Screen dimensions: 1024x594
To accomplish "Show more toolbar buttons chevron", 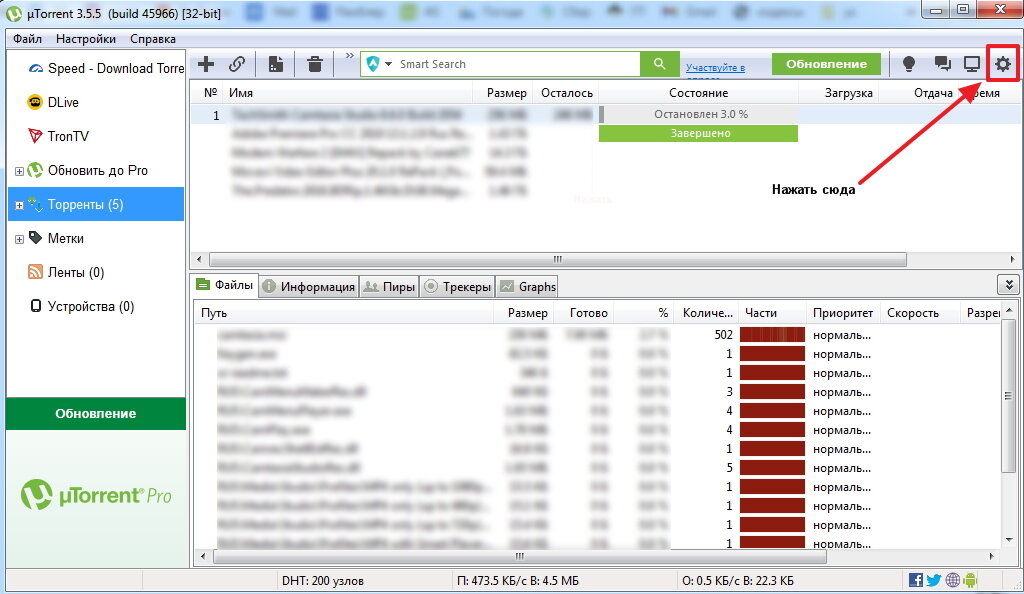I will coord(349,56).
